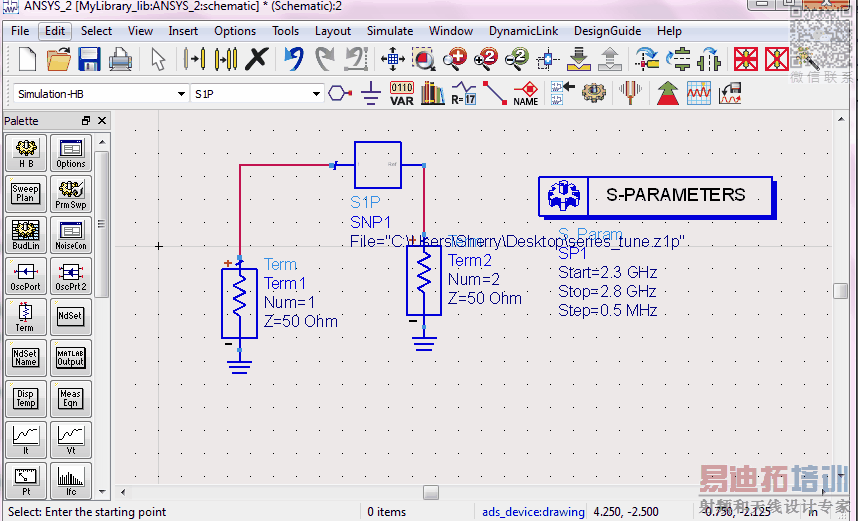The height and width of the screenshot is (521, 858).
Task: Open the File menu
Action: (20, 31)
